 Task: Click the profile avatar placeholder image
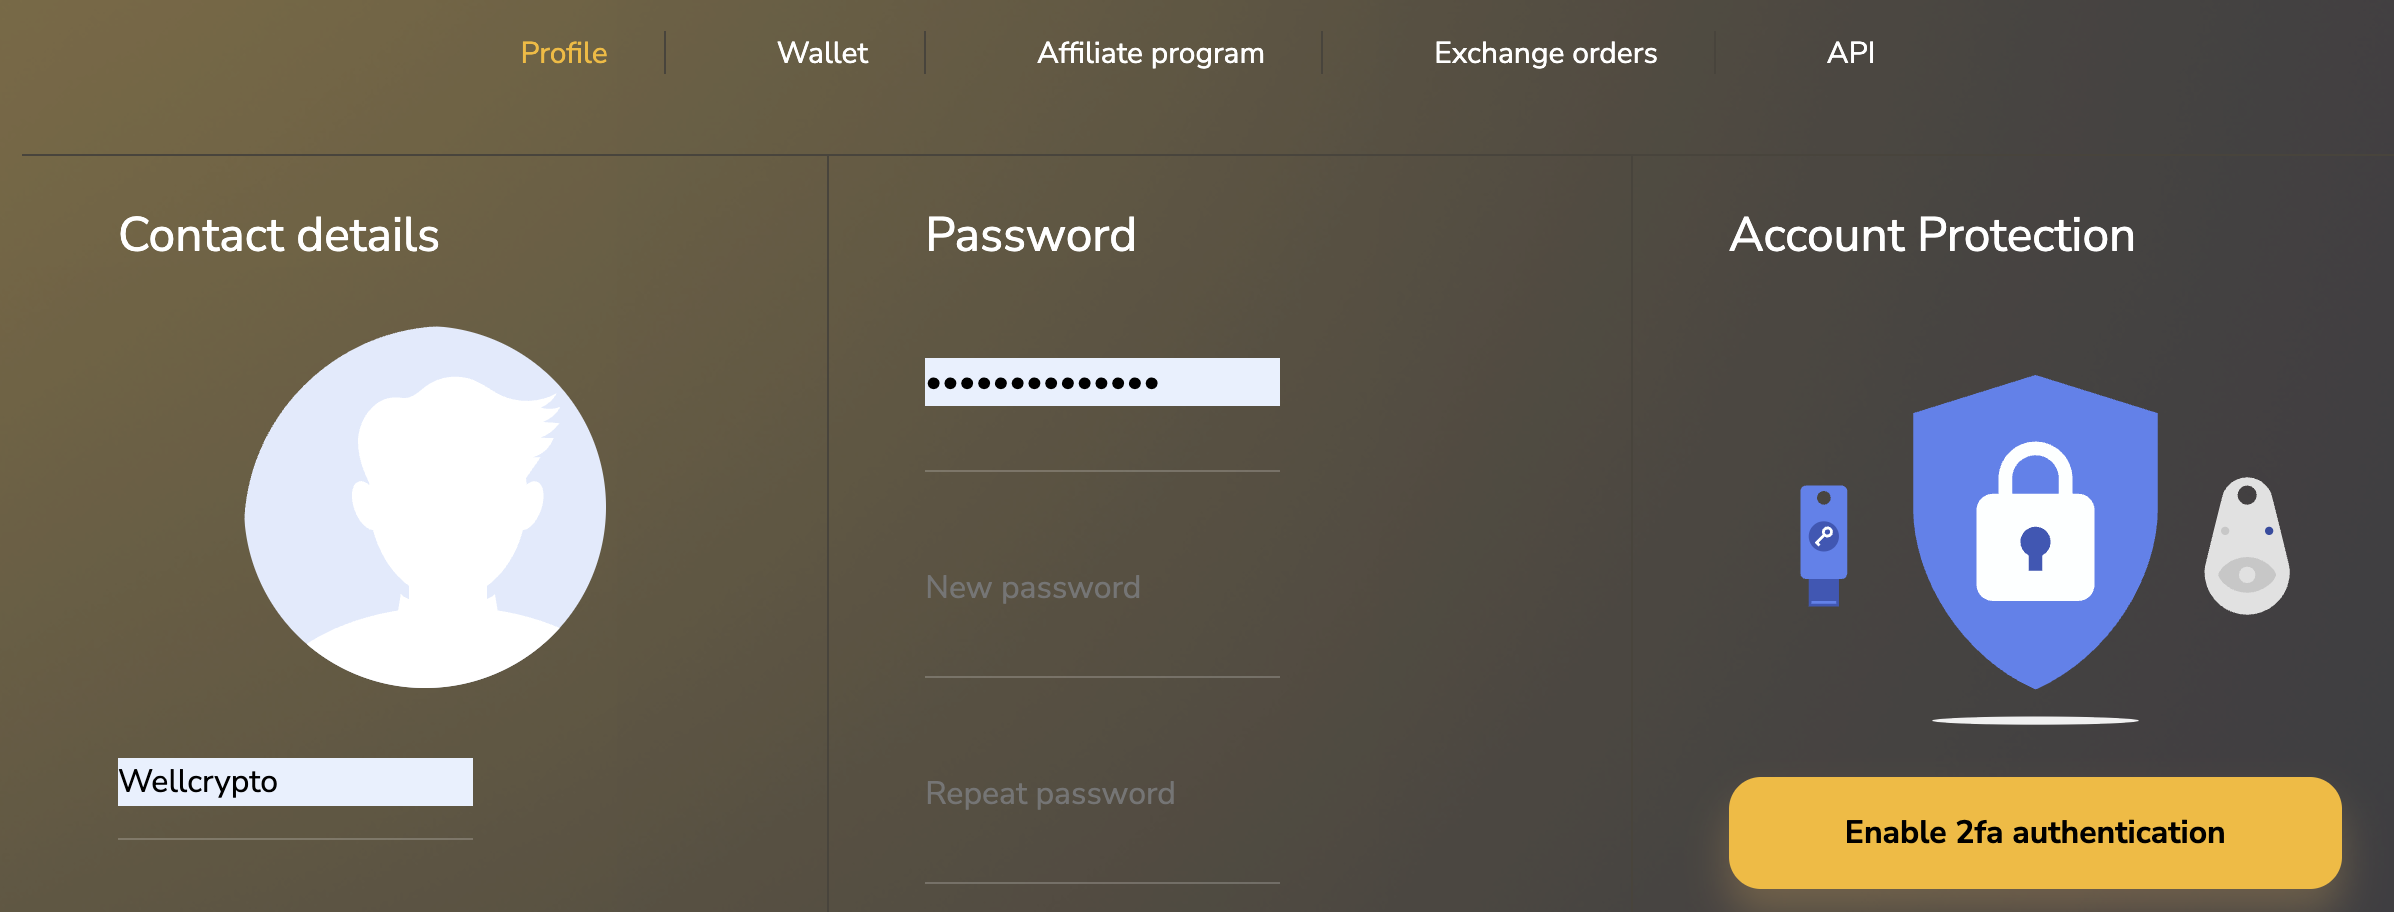pos(426,507)
